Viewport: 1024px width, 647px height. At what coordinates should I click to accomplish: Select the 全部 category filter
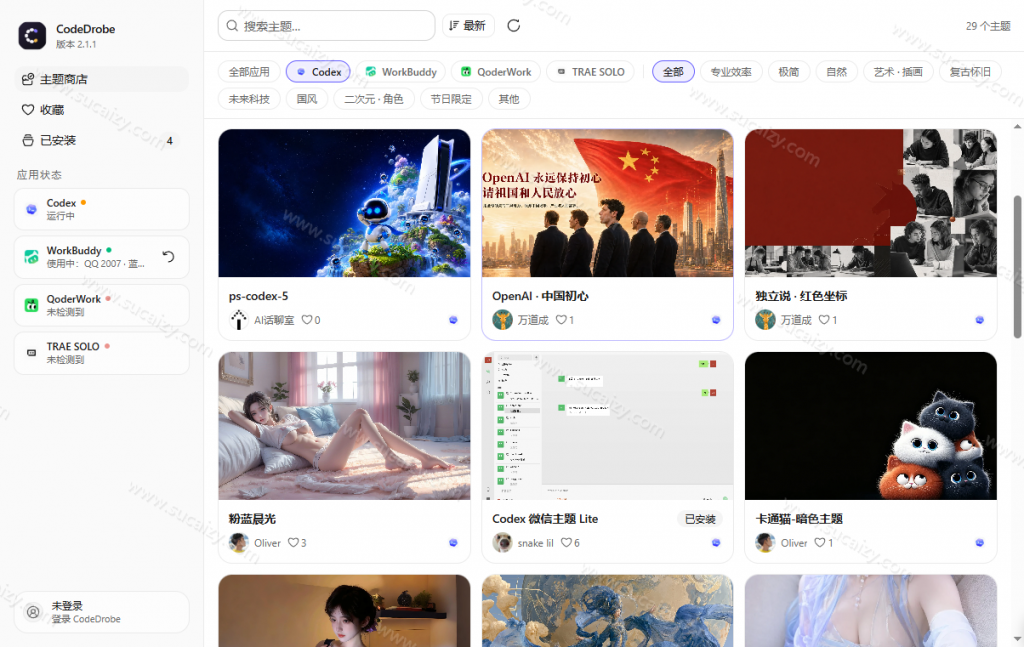pyautogui.click(x=673, y=72)
